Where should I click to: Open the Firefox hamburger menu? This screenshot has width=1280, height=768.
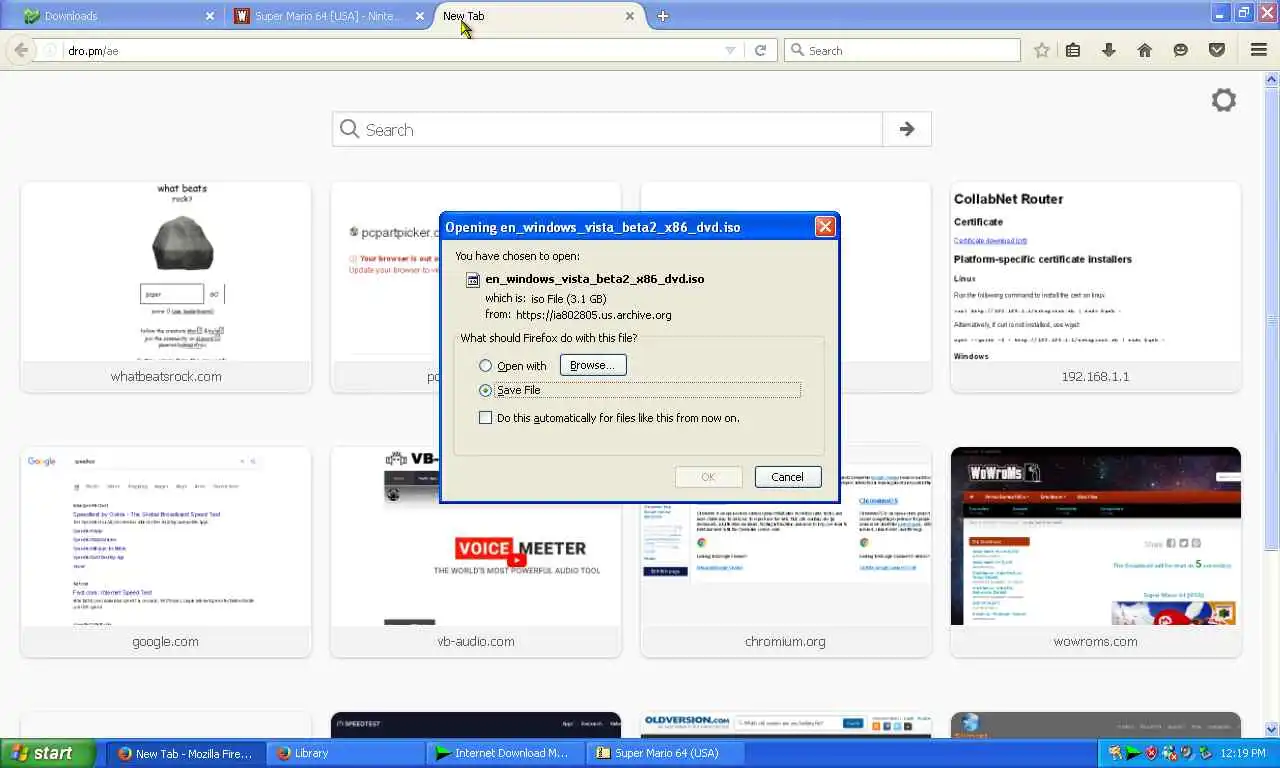(x=1259, y=50)
